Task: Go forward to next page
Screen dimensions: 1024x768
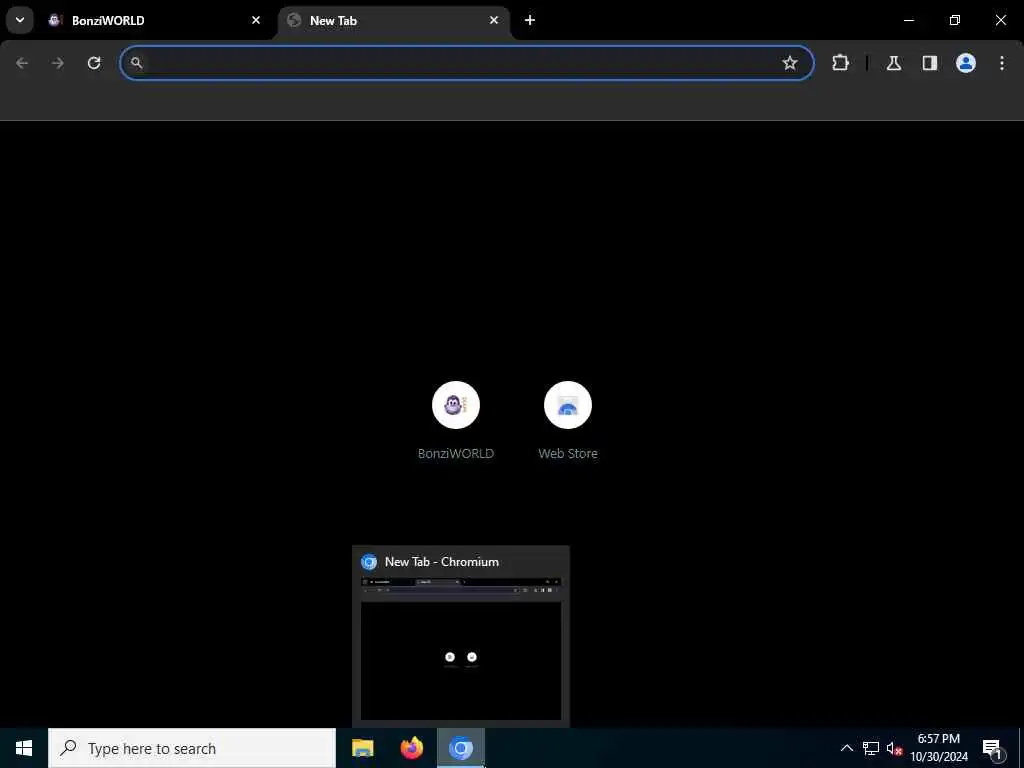Action: point(58,63)
